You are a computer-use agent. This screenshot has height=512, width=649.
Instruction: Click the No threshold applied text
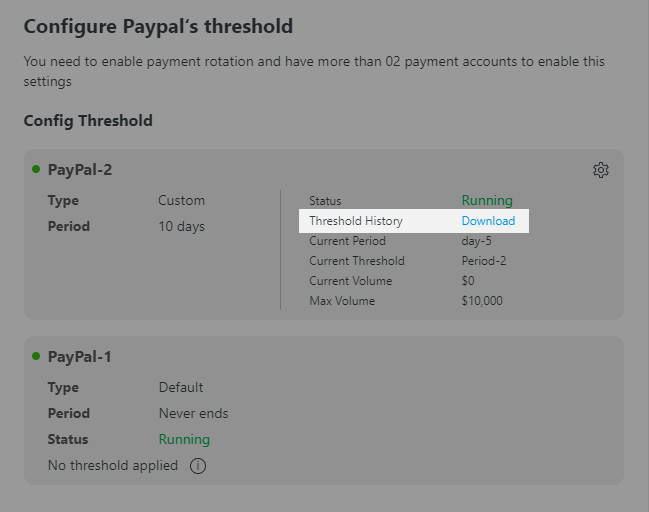(x=113, y=465)
